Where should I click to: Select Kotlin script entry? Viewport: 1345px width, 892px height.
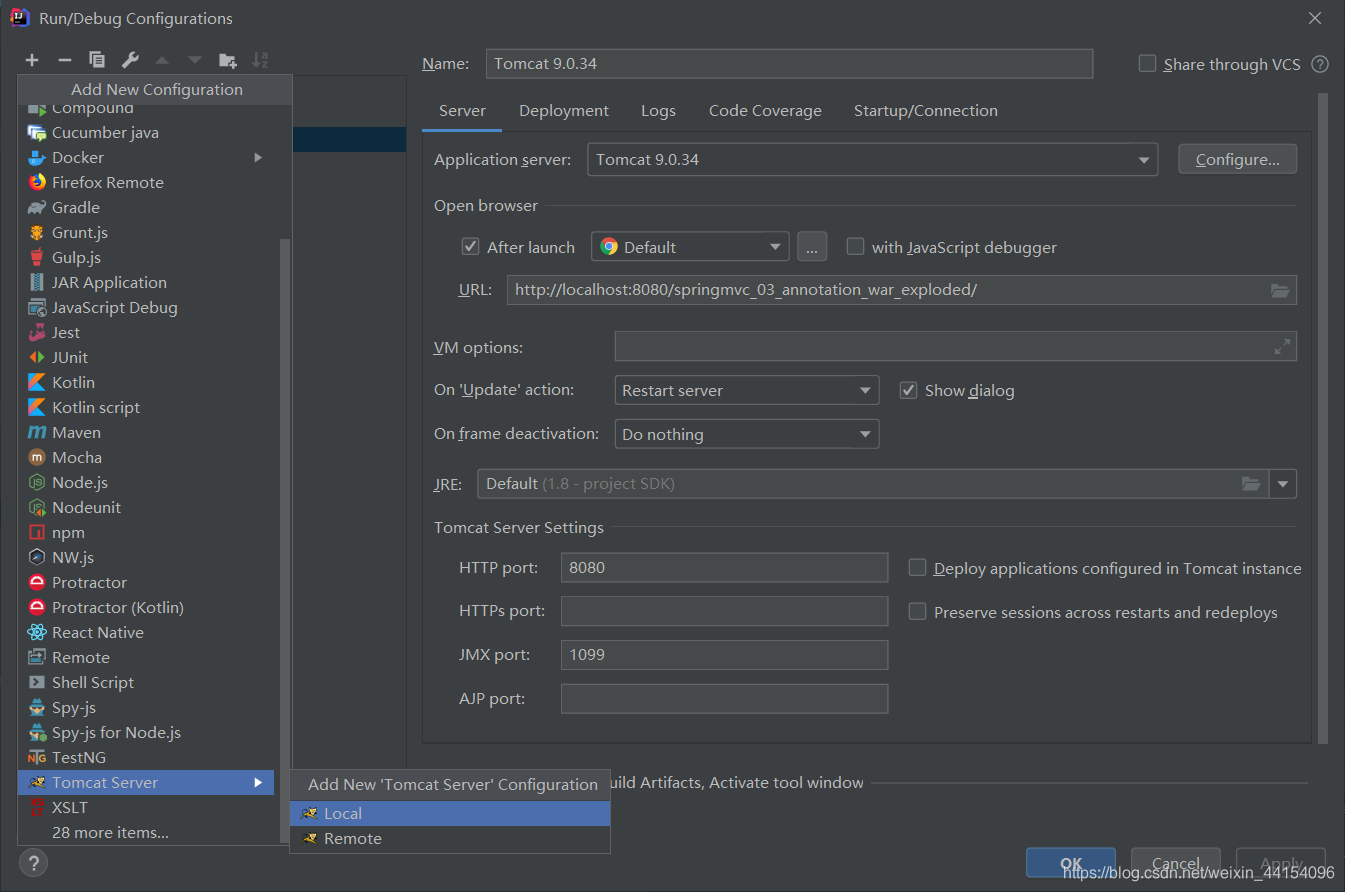coord(146,407)
